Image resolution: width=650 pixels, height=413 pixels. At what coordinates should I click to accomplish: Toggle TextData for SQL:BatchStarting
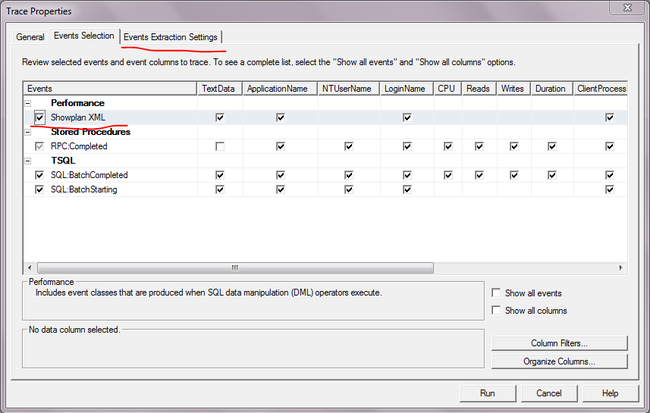220,189
